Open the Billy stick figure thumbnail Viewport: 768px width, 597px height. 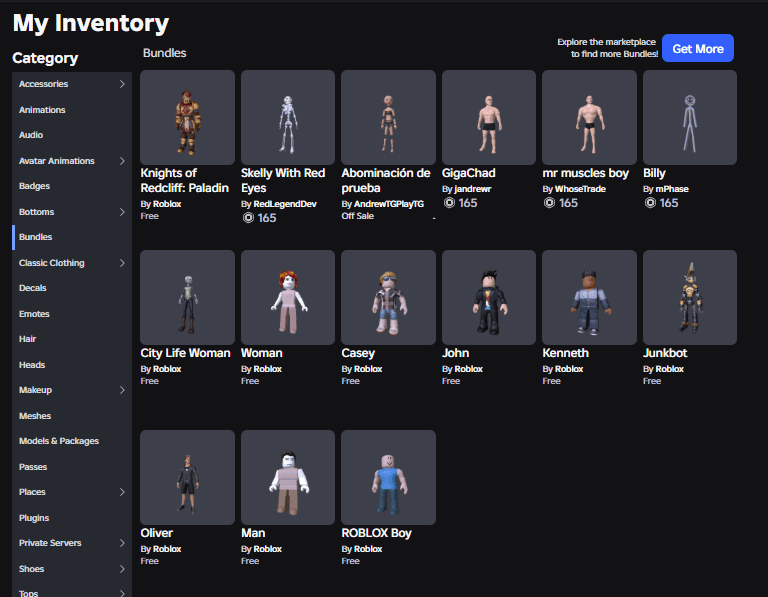point(690,118)
